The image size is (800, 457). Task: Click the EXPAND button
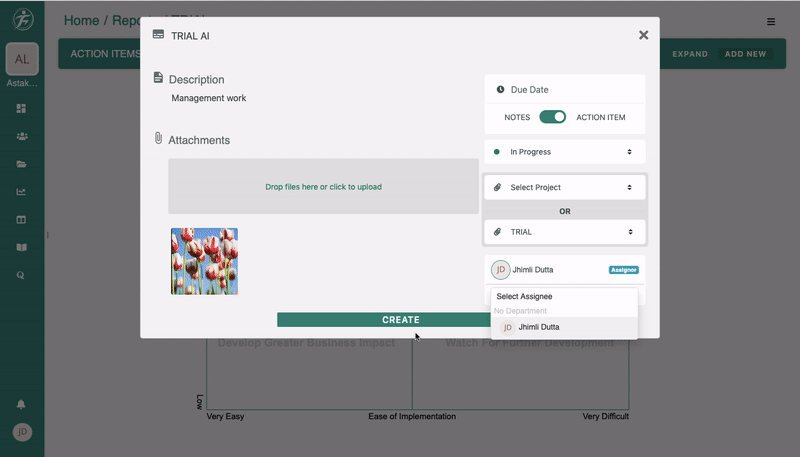tap(690, 54)
